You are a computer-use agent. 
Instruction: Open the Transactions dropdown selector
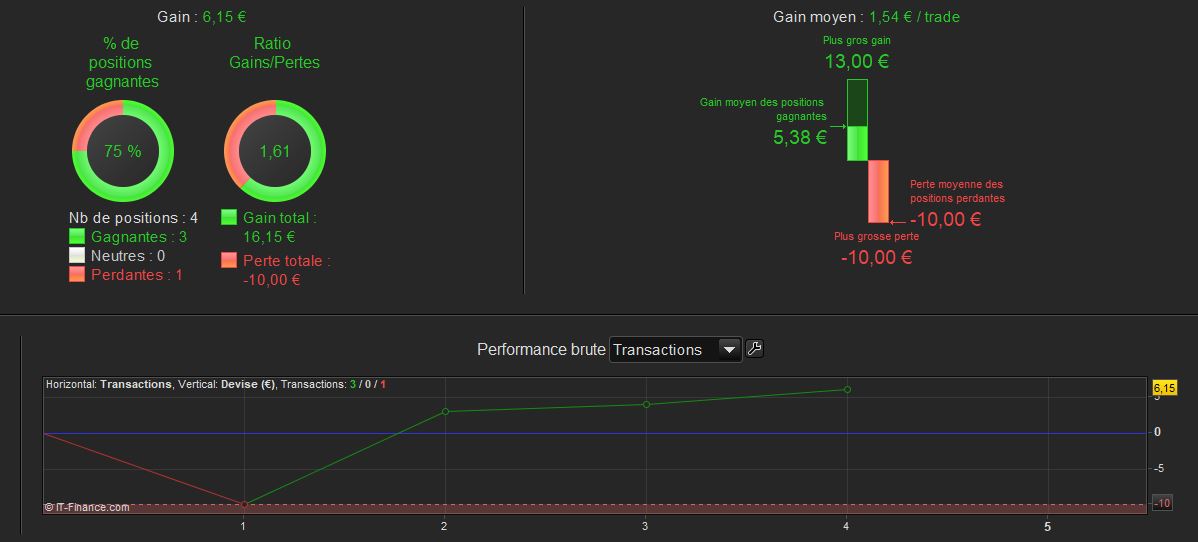pyautogui.click(x=675, y=349)
